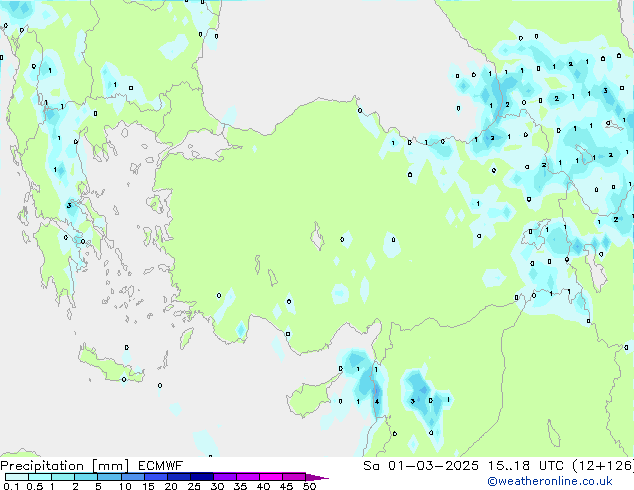Click the 20–25 mm dark blue legend box
Image resolution: width=634 pixels, height=490 pixels.
pyautogui.click(x=178, y=477)
